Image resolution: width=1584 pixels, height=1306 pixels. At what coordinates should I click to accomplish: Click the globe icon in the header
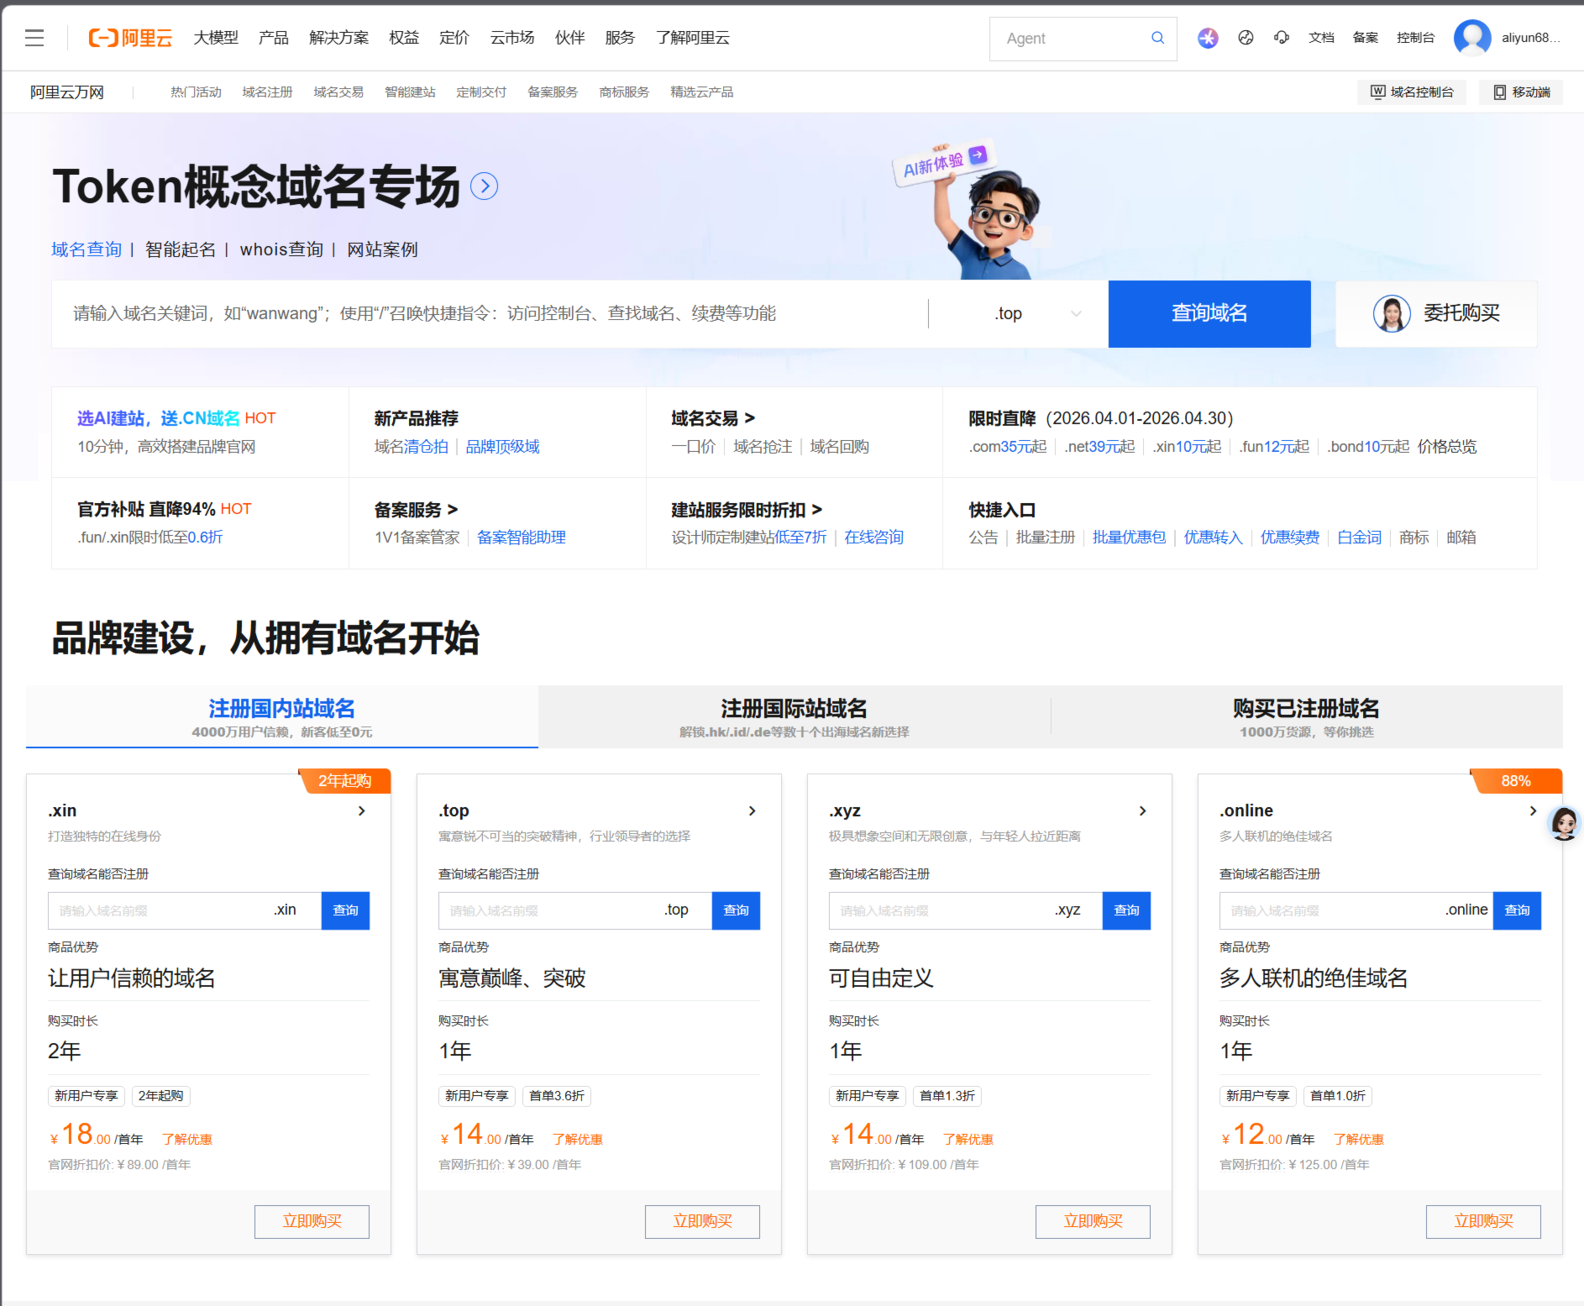[1245, 38]
